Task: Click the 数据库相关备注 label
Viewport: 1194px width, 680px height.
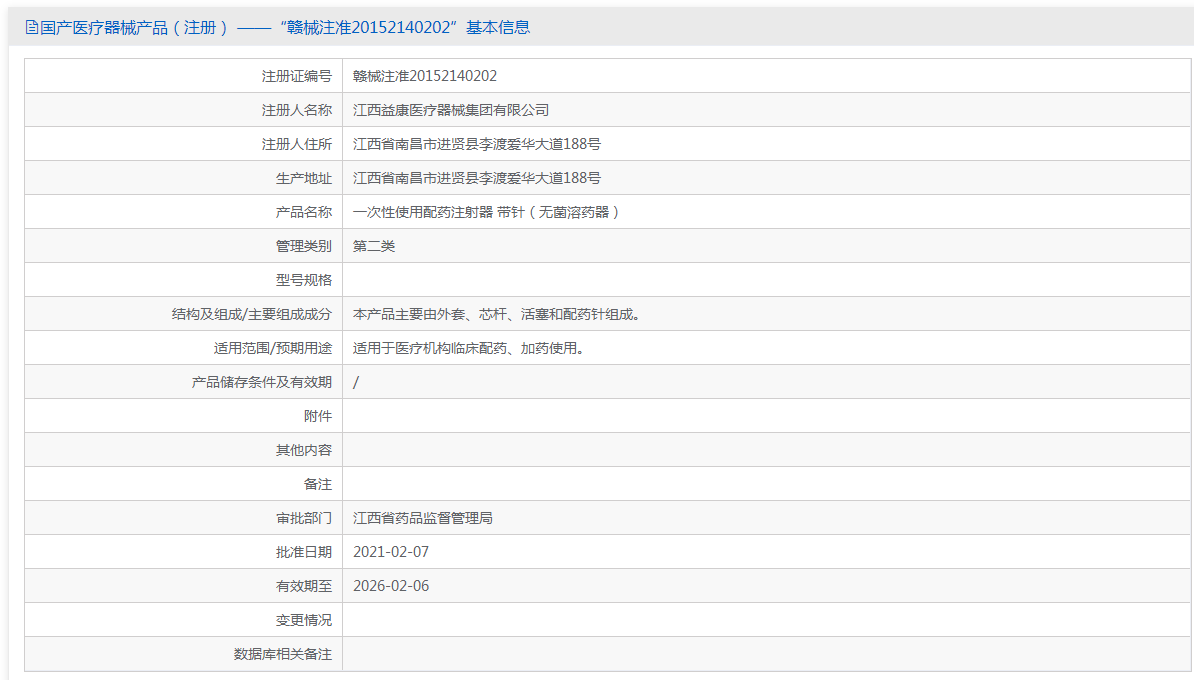Action: point(283,654)
